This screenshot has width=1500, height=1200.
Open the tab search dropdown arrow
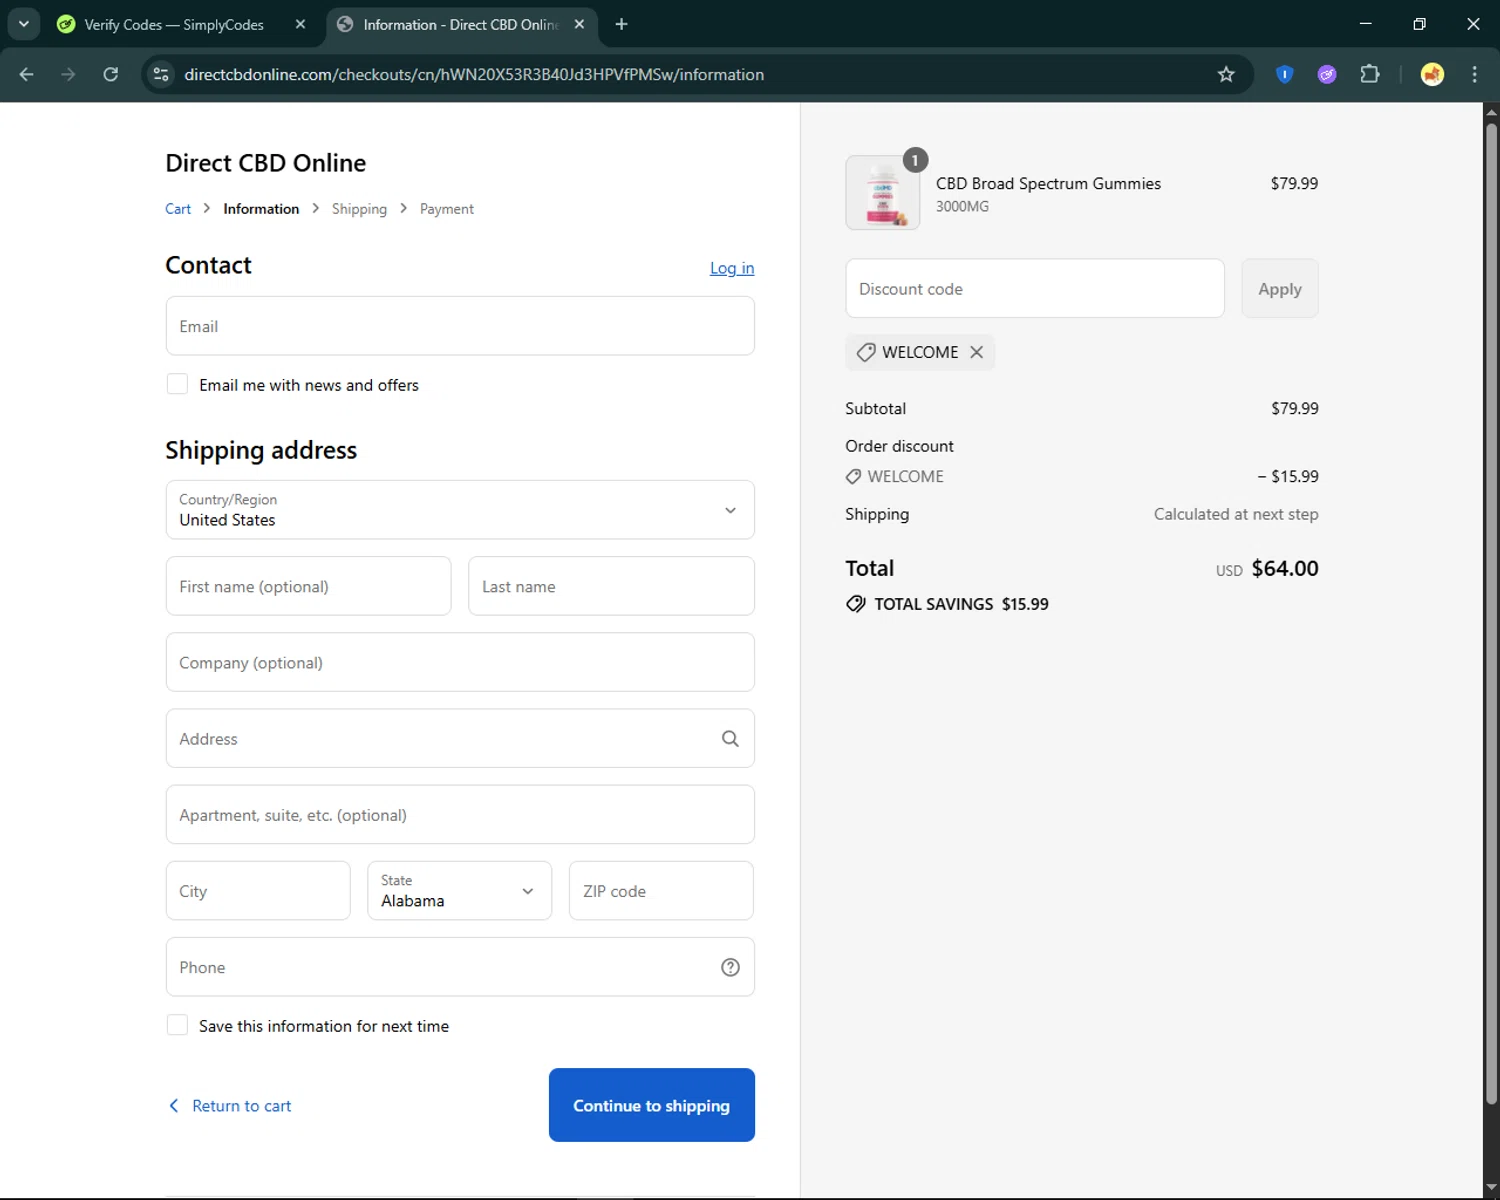(x=24, y=24)
